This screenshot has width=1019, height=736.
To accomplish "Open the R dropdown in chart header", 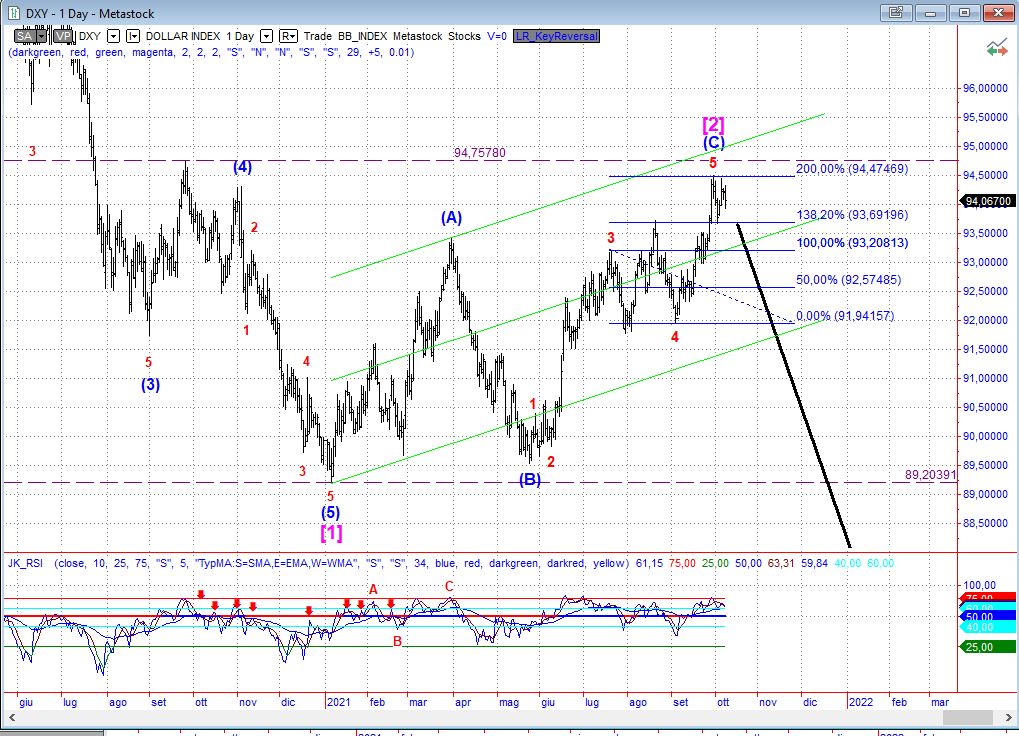I will pos(289,36).
